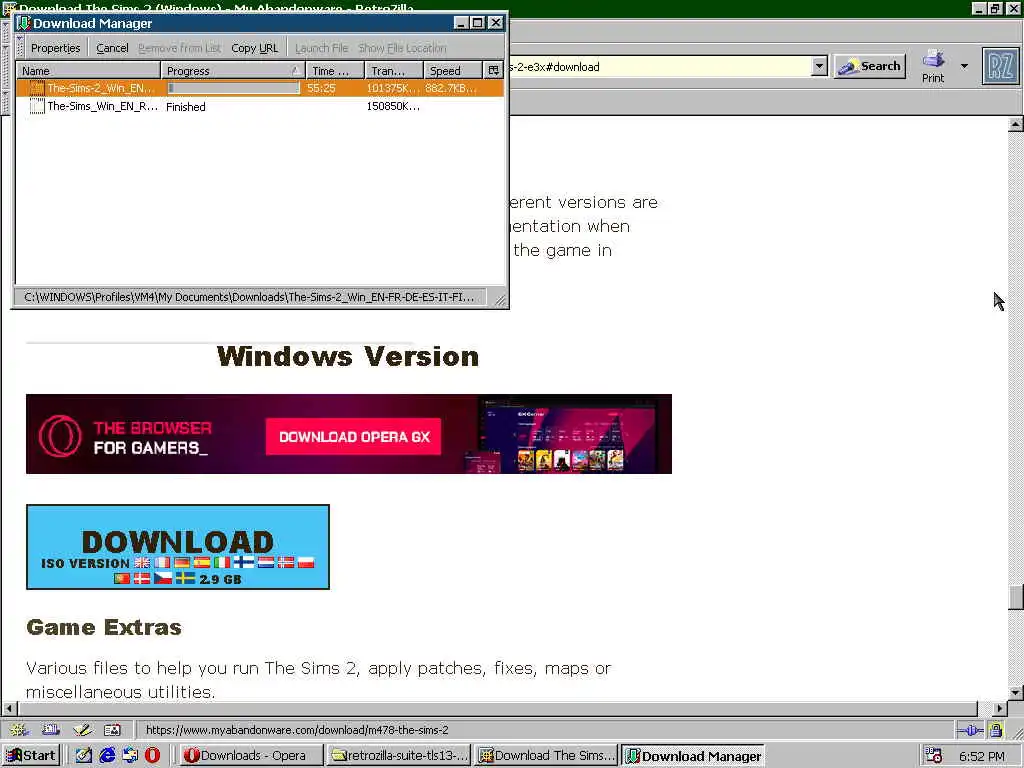The height and width of the screenshot is (768, 1024).
Task: Click the Print printer icon
Action: (x=933, y=59)
